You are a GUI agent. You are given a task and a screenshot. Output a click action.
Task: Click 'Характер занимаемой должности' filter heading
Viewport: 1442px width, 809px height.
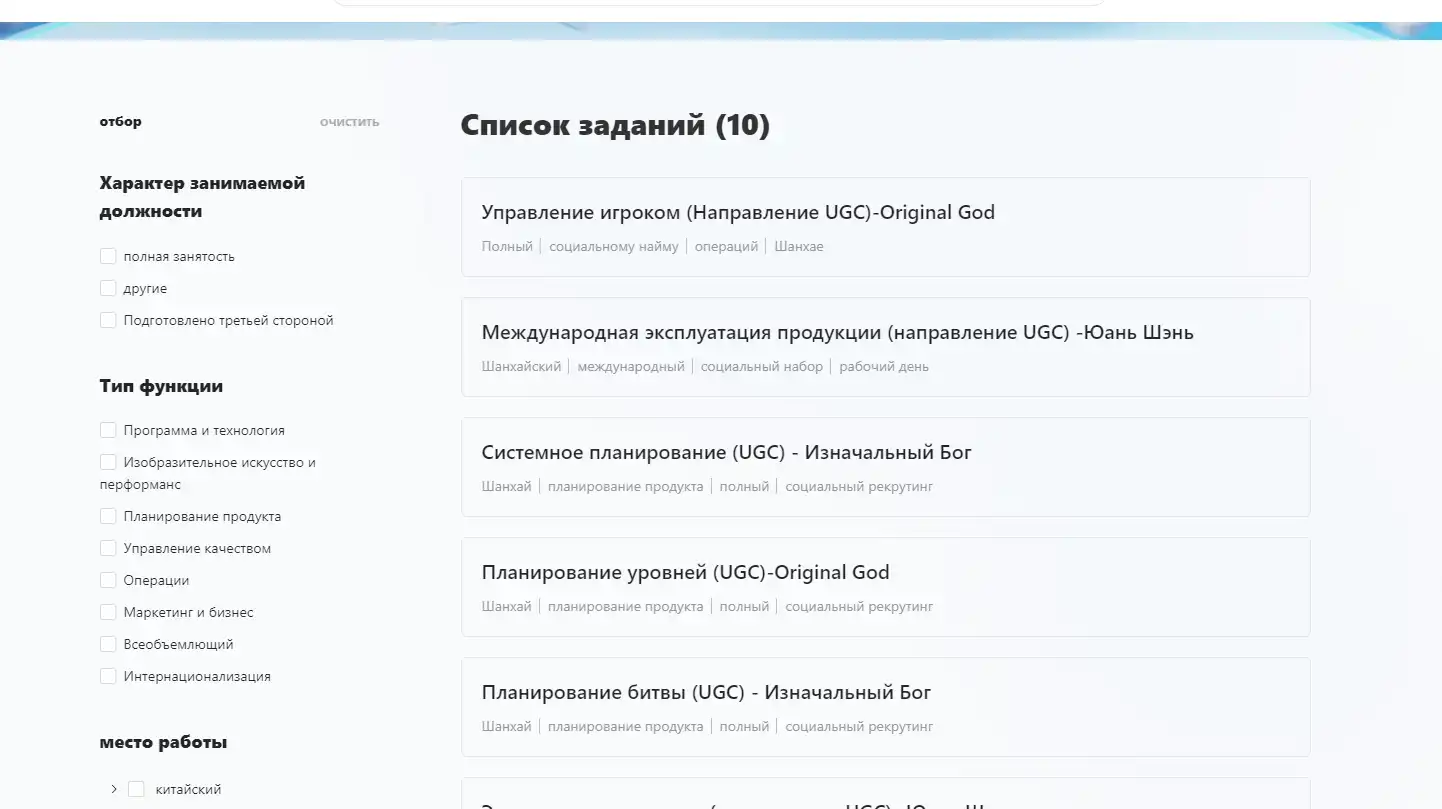(202, 197)
